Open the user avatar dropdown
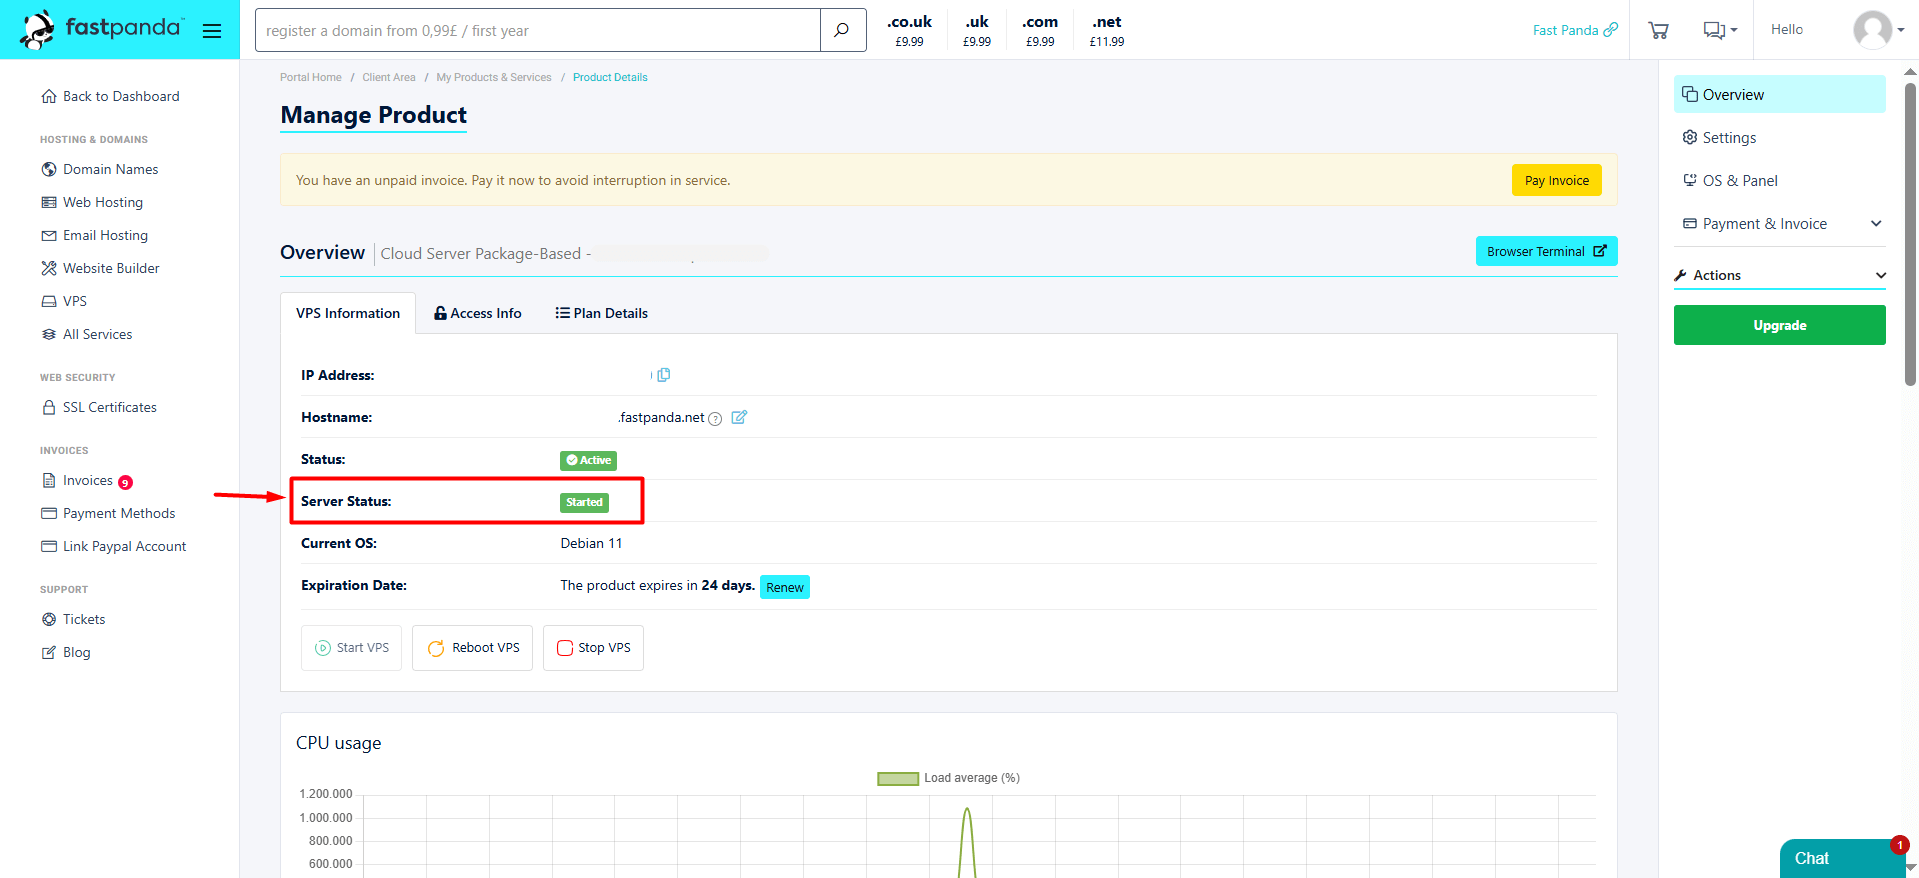The image size is (1919, 878). 1877,30
